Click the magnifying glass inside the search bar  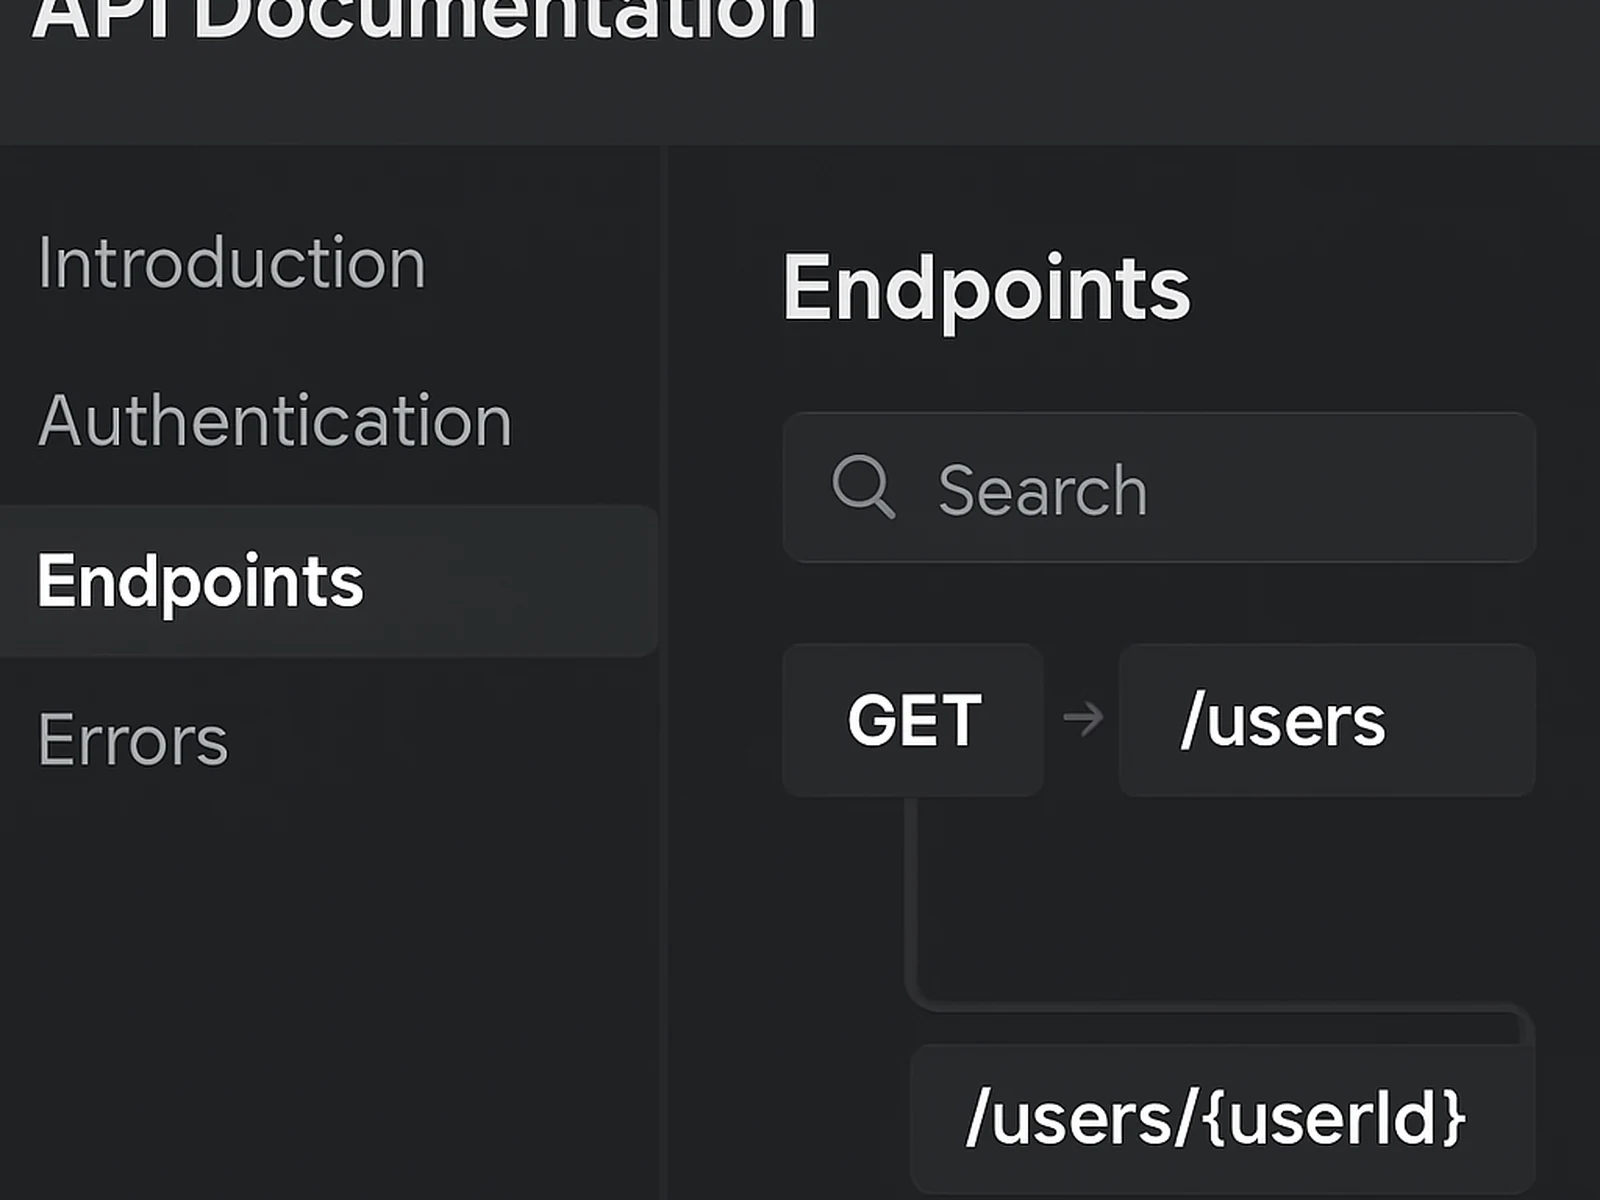865,488
